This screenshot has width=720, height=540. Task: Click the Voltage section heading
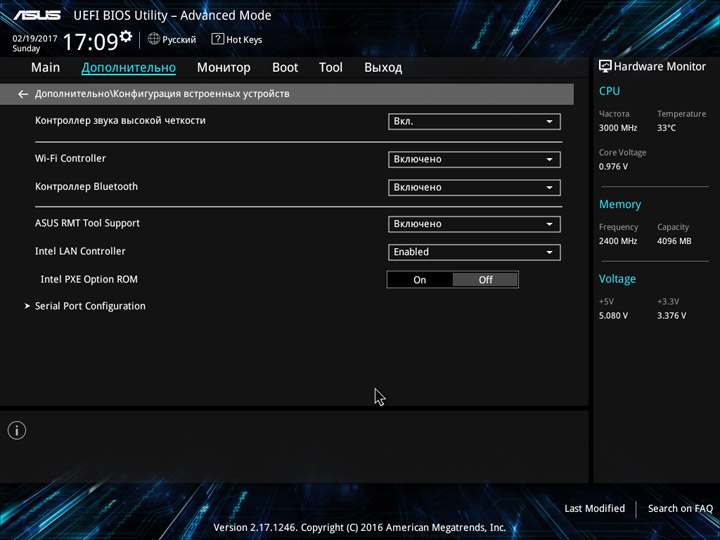point(617,279)
